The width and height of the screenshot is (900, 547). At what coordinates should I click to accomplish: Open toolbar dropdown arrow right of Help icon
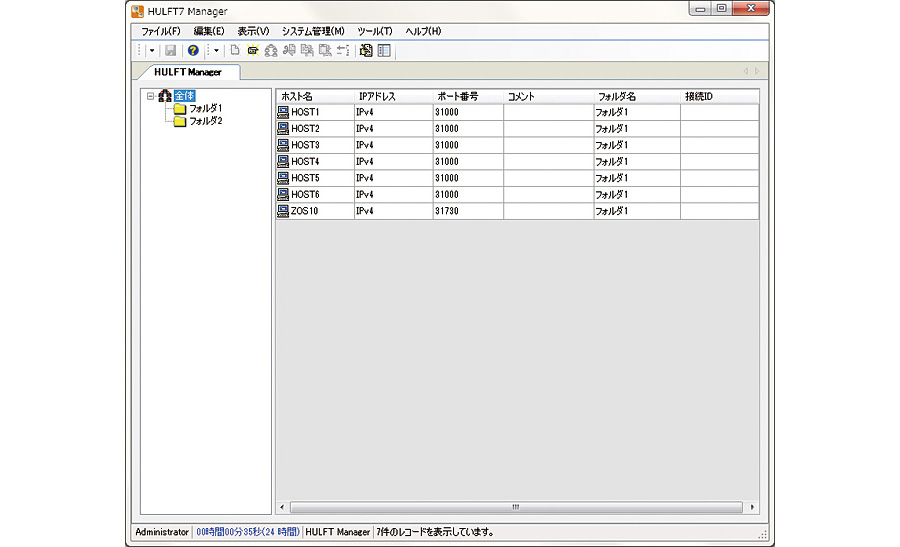[215, 50]
